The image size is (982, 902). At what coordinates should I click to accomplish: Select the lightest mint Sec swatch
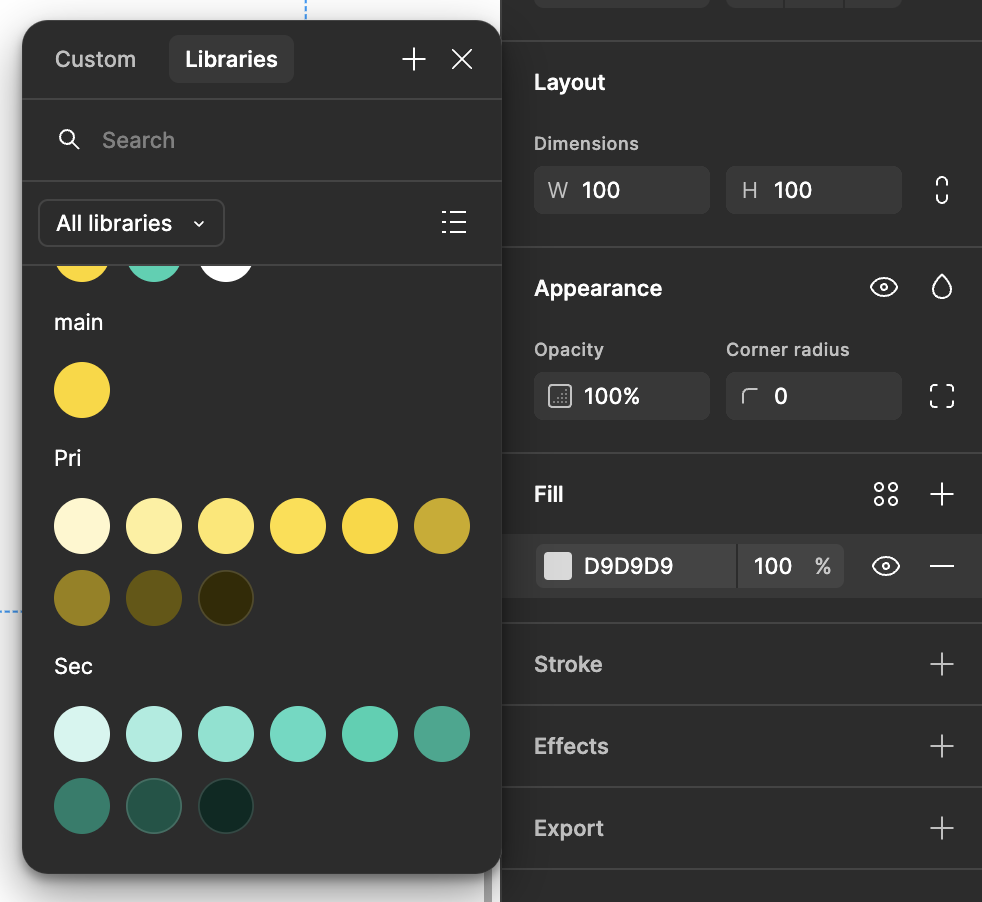(82, 734)
